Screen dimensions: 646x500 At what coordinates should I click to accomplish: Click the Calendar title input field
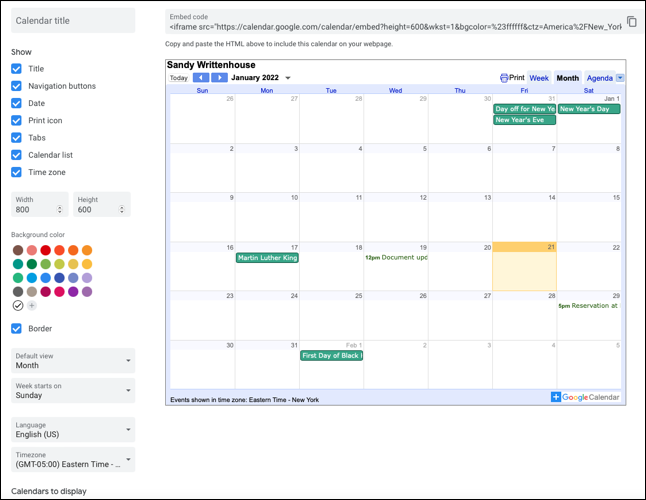(73, 21)
